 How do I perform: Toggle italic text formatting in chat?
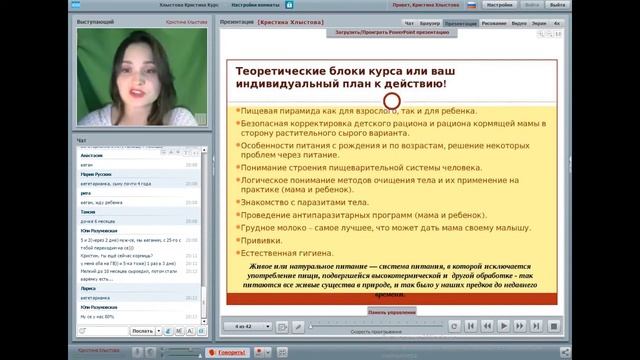click(168, 331)
